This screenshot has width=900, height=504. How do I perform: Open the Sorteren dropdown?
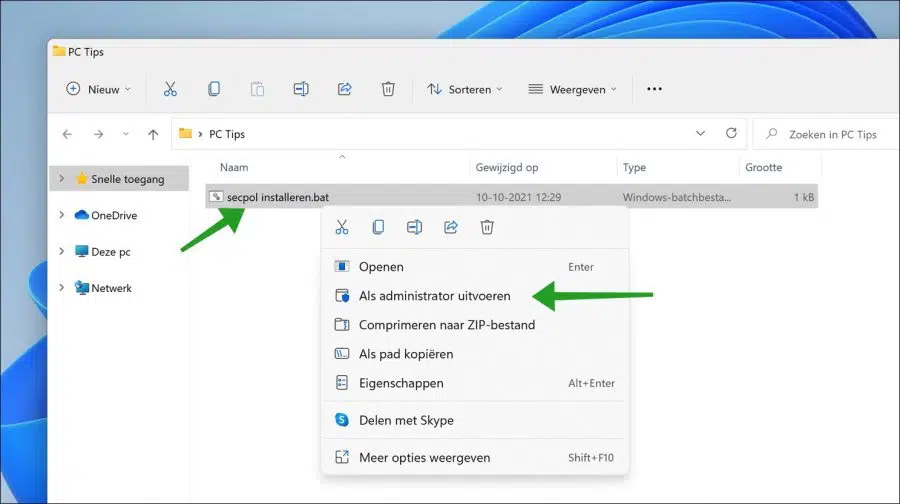(464, 89)
